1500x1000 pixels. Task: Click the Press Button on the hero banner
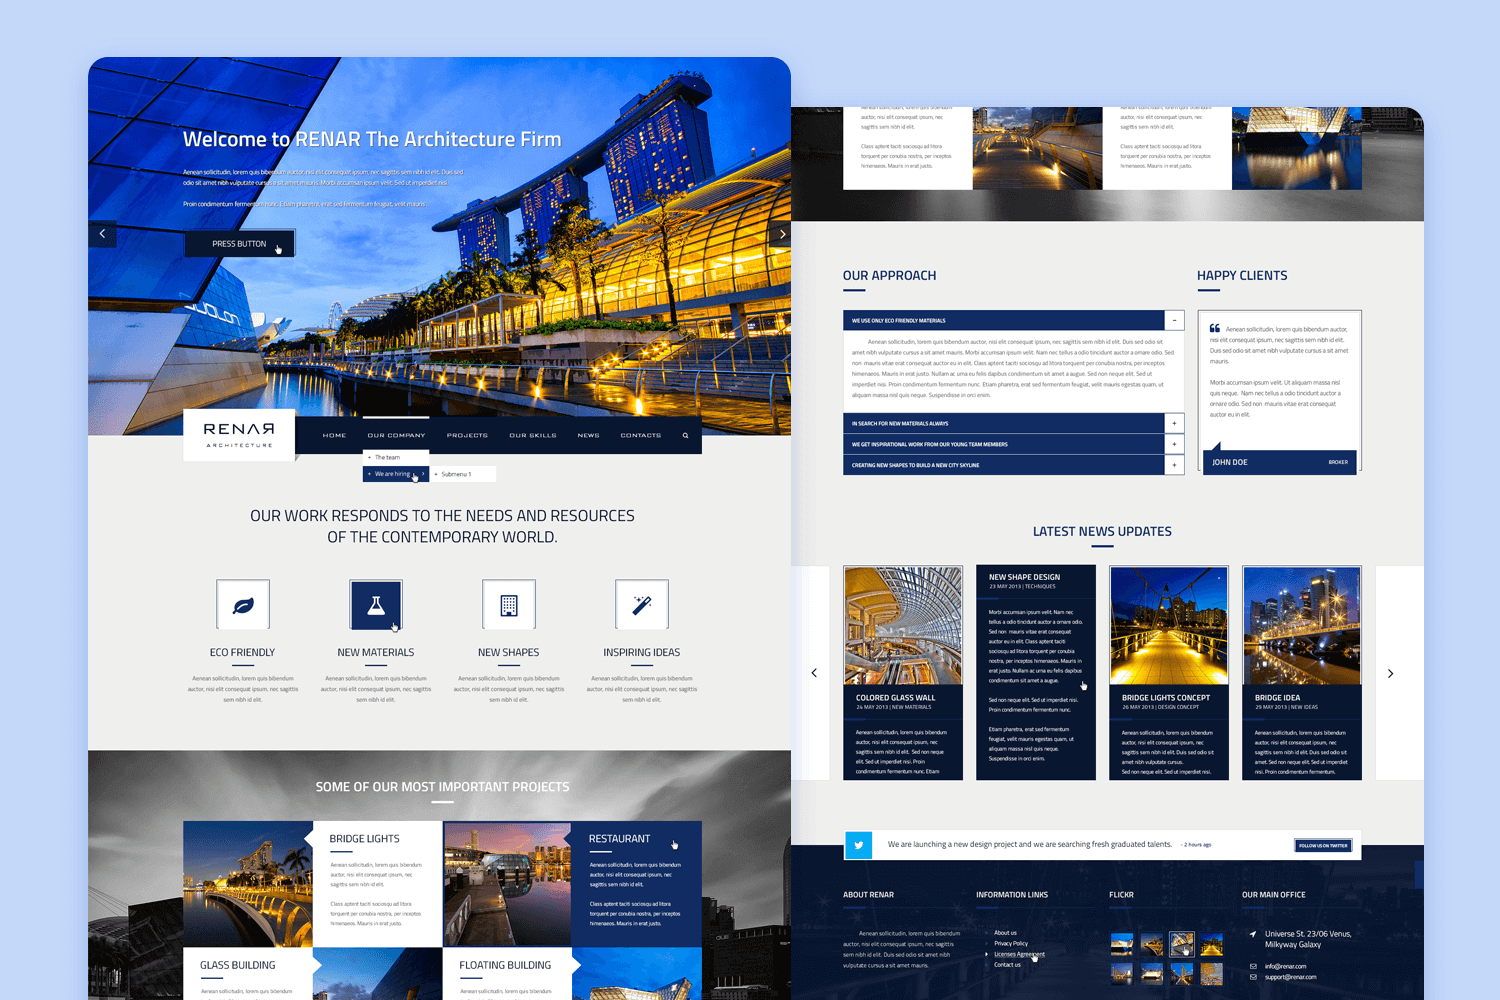[240, 243]
